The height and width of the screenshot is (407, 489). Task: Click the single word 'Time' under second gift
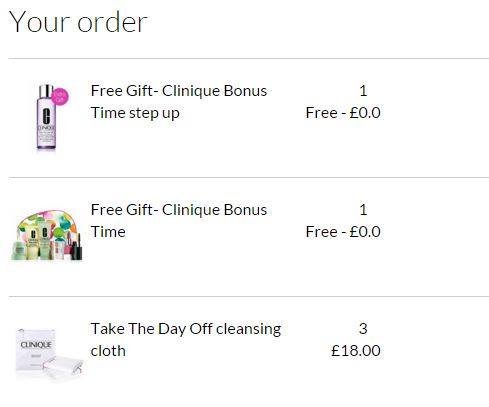click(108, 232)
